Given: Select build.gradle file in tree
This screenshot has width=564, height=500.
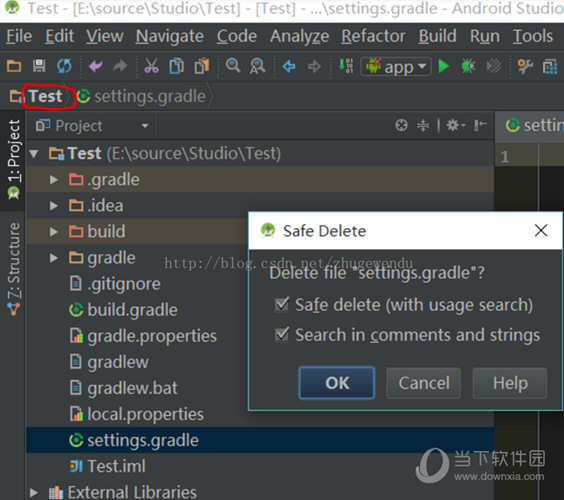Looking at the screenshot, I should click(132, 310).
